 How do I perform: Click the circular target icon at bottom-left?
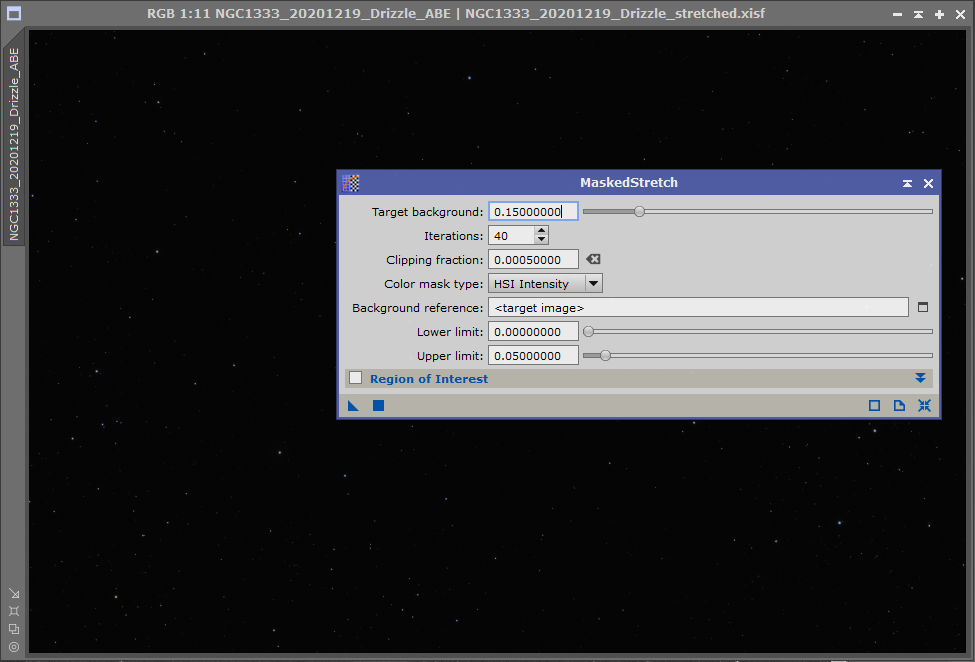pyautogui.click(x=14, y=647)
